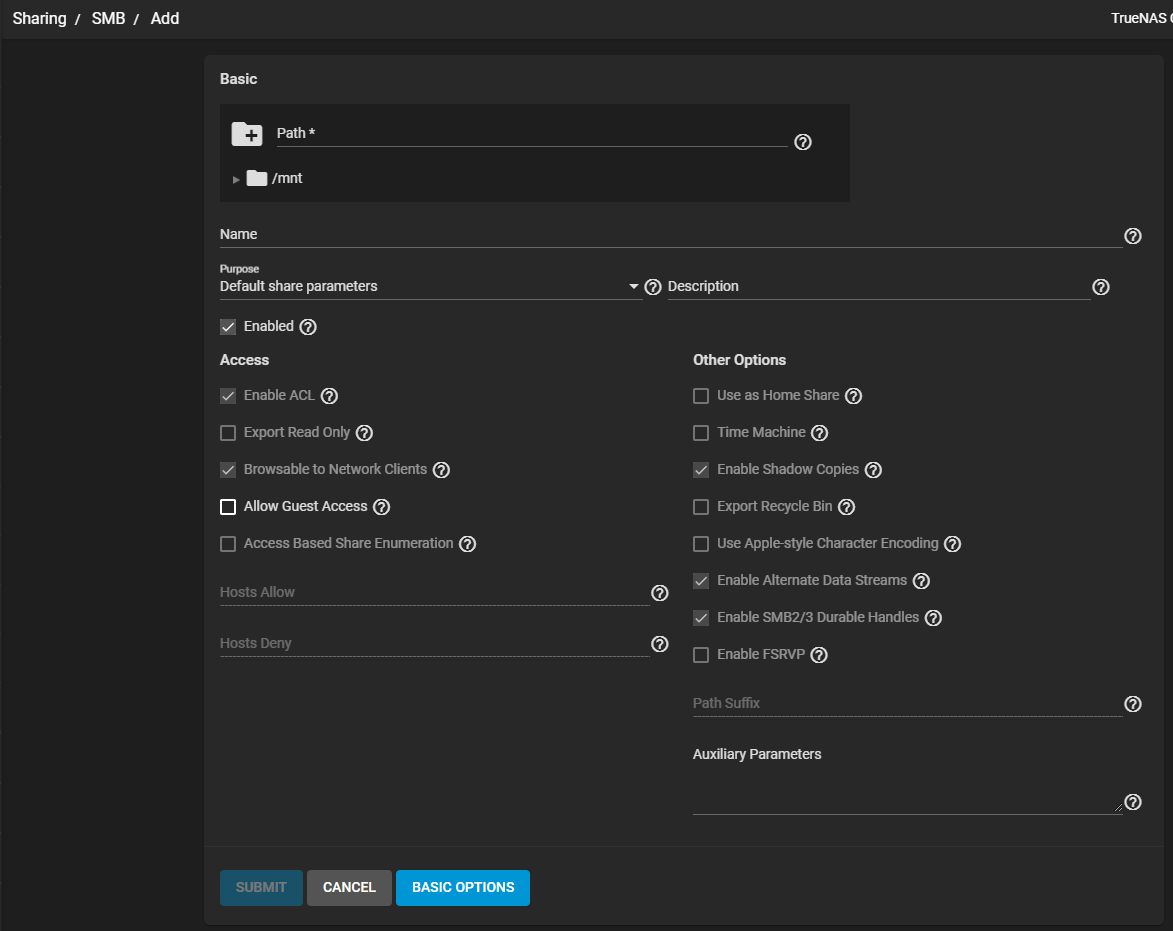Tick the Use as Home Share checkbox
1173x931 pixels.
pos(701,396)
